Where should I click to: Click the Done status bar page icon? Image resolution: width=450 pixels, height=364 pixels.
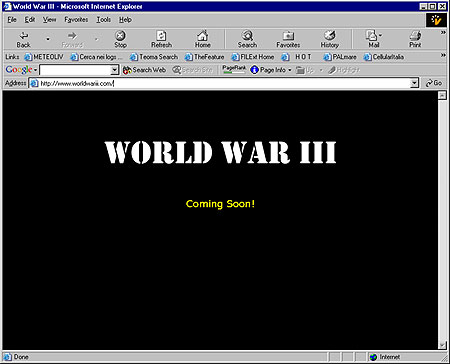[x=7, y=357]
